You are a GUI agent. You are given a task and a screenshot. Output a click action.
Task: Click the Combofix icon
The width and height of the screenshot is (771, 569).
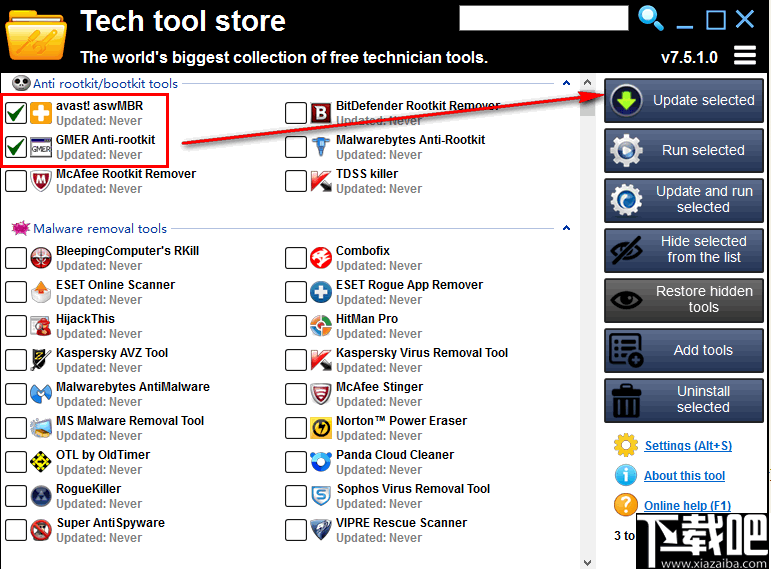[x=321, y=258]
